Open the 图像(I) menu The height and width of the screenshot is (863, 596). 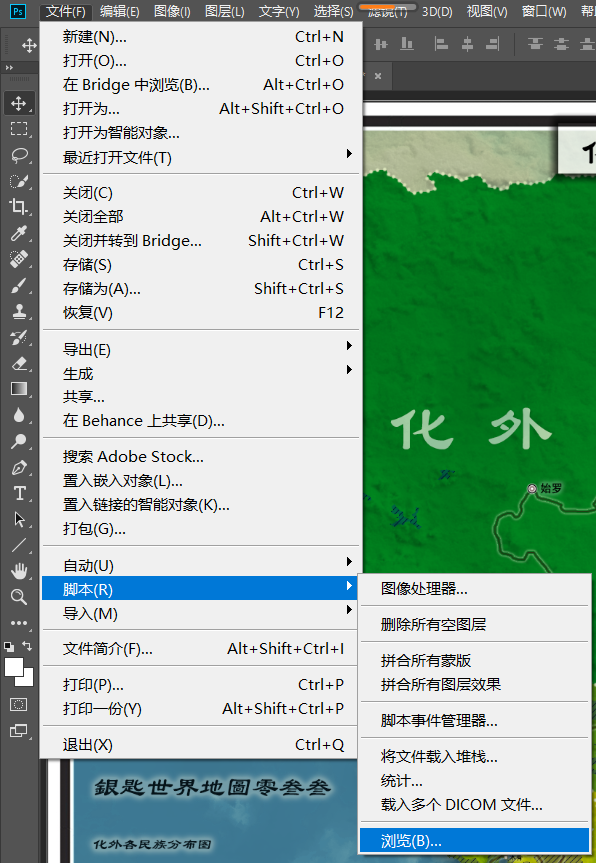pyautogui.click(x=172, y=11)
